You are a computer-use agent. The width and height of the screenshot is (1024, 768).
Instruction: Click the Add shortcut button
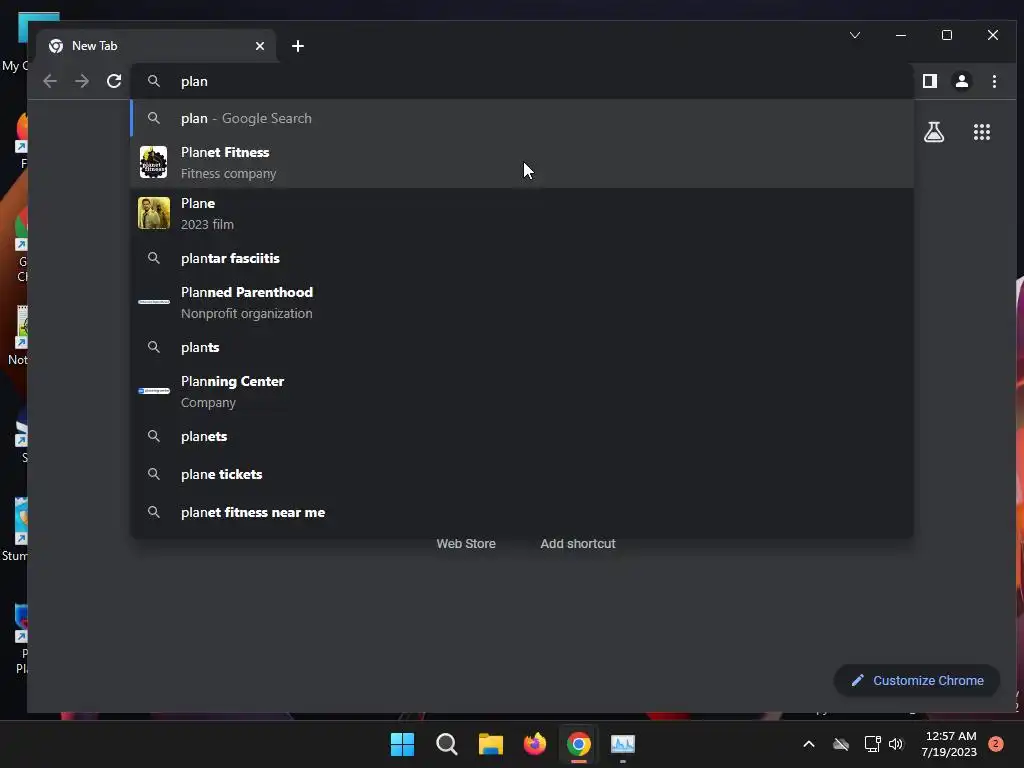[577, 543]
